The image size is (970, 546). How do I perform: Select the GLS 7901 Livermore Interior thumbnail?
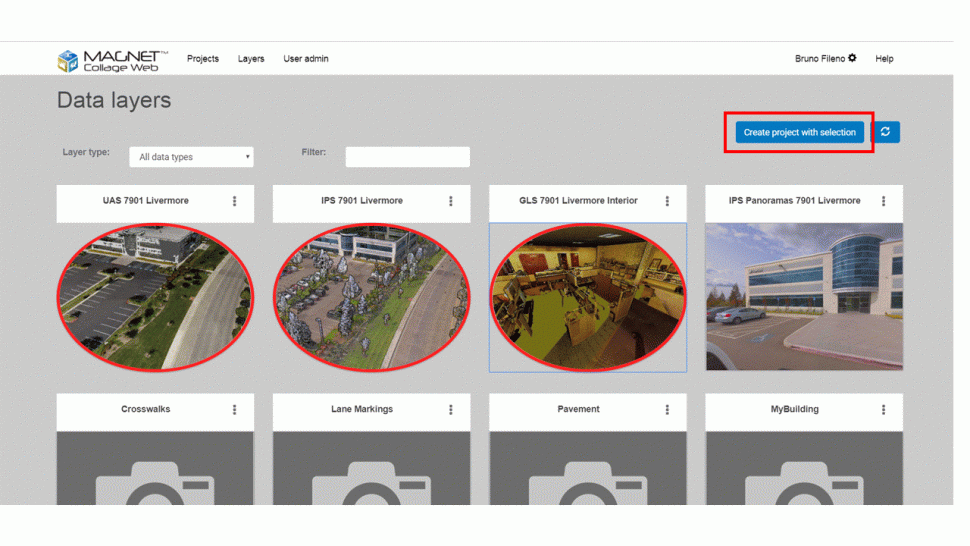[x=588, y=297]
